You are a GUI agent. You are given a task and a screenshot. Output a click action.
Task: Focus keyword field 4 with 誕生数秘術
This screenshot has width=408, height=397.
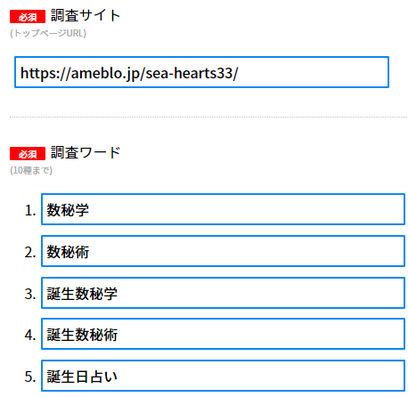pyautogui.click(x=223, y=334)
